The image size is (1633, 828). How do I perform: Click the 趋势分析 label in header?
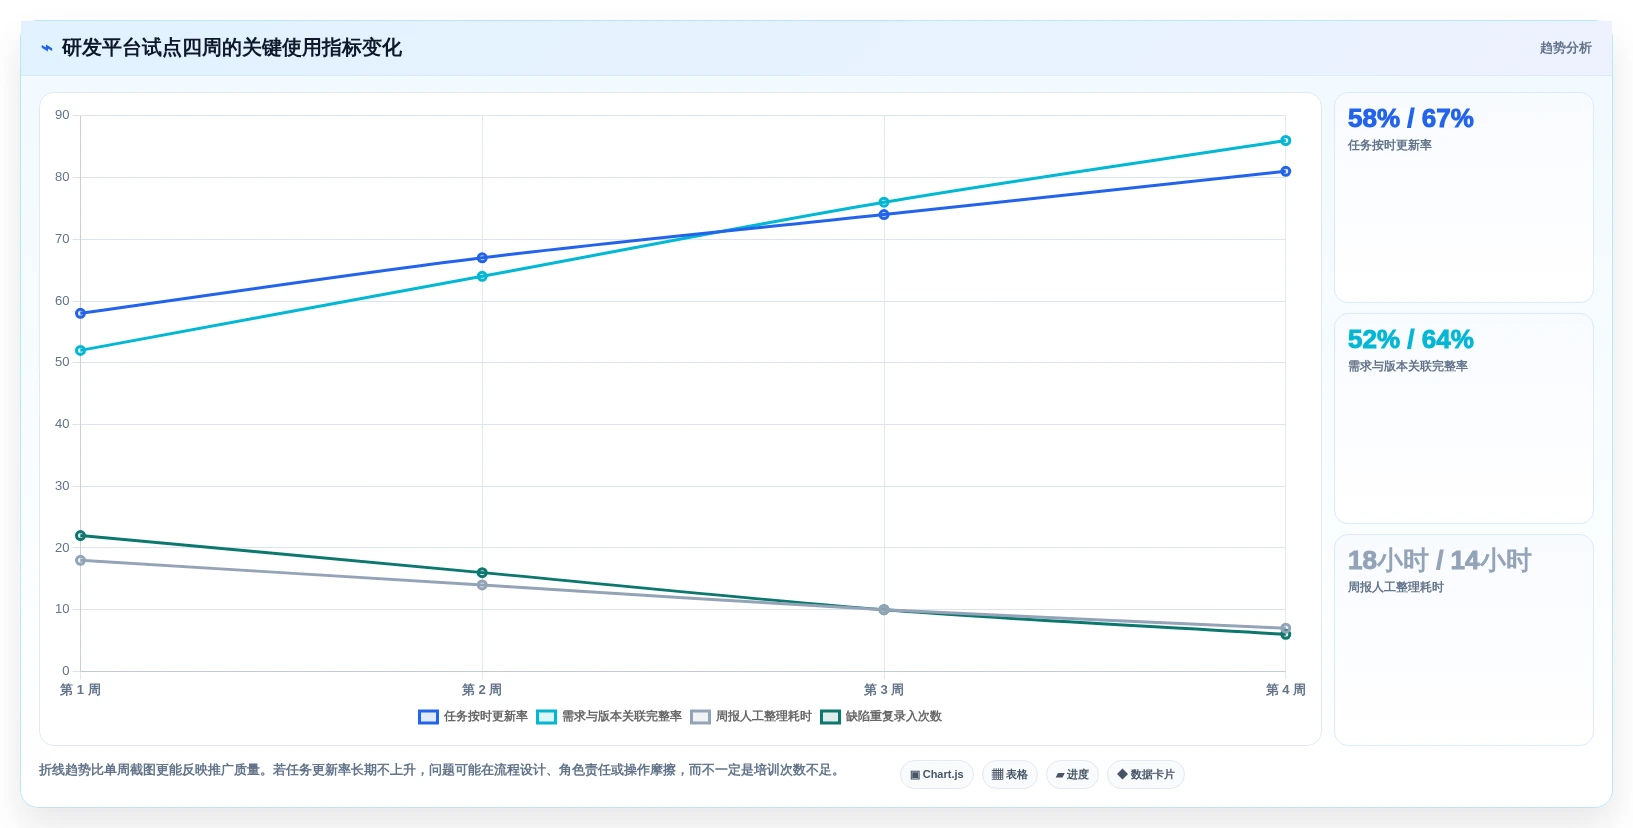(x=1565, y=48)
